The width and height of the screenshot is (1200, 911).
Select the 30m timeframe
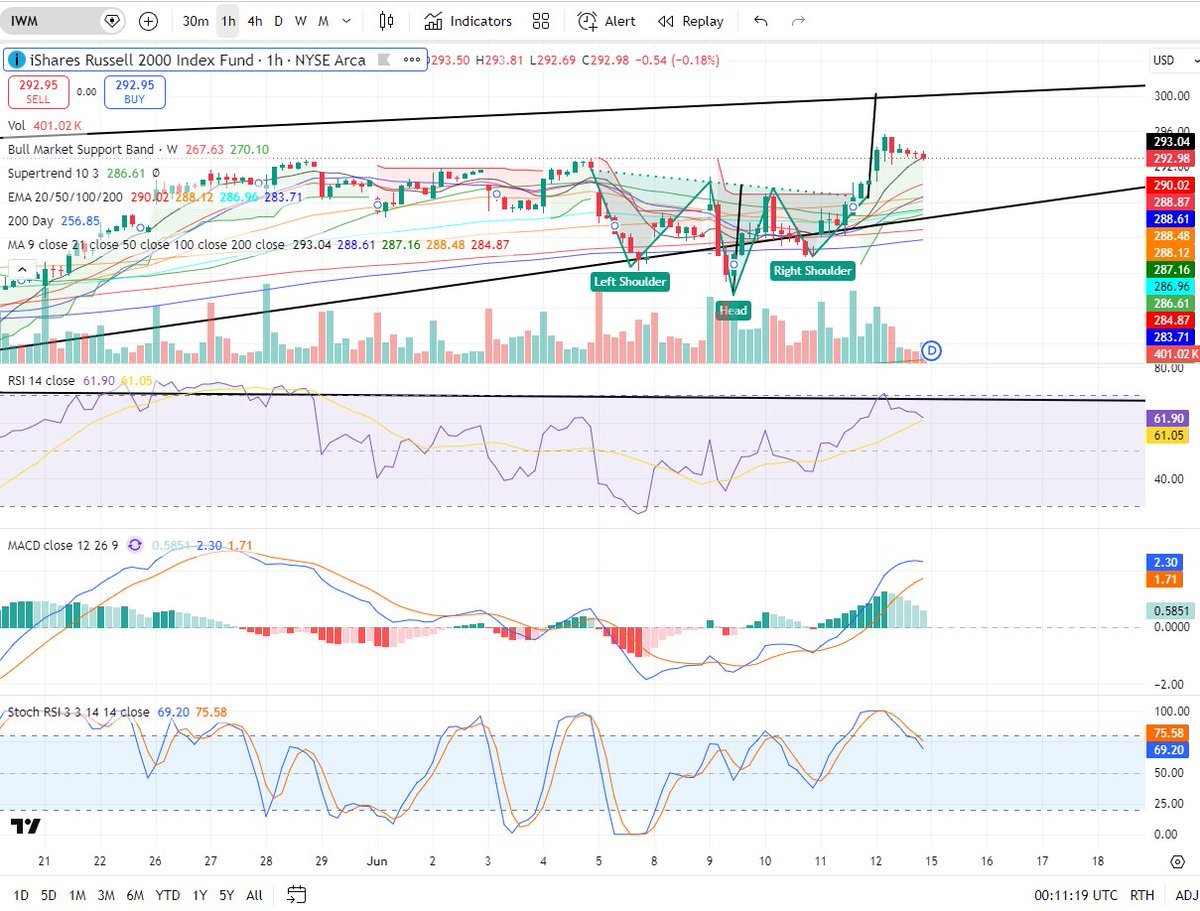(196, 21)
